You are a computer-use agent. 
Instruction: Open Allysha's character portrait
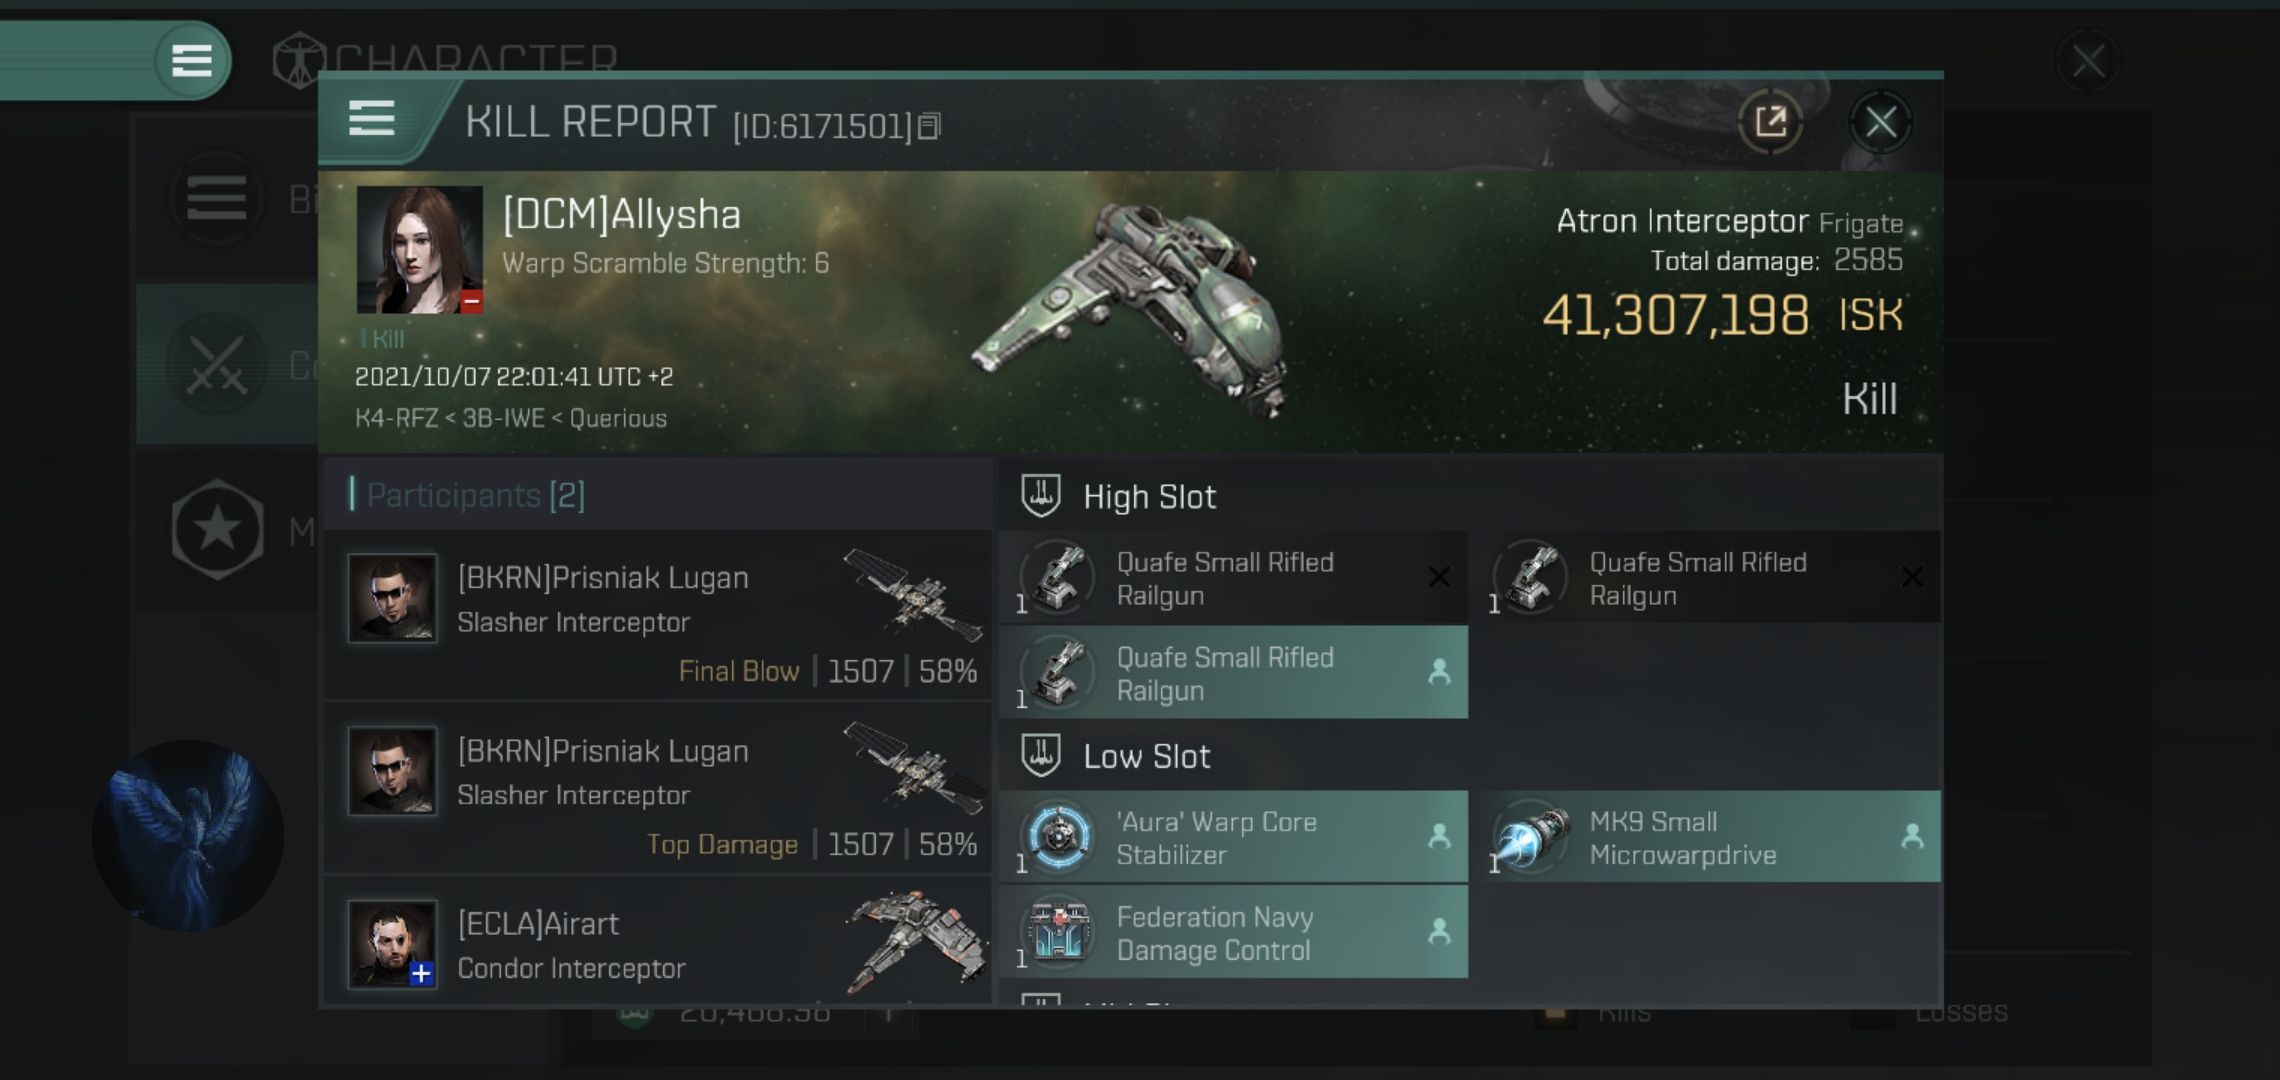(420, 249)
